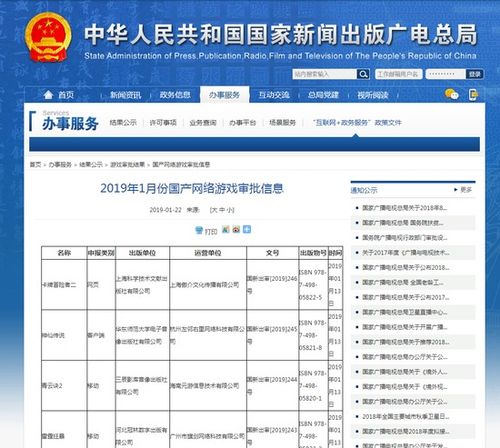Open notice 国家广播电视总局关于《境外人...
The width and height of the screenshot is (500, 448).
[x=405, y=372]
